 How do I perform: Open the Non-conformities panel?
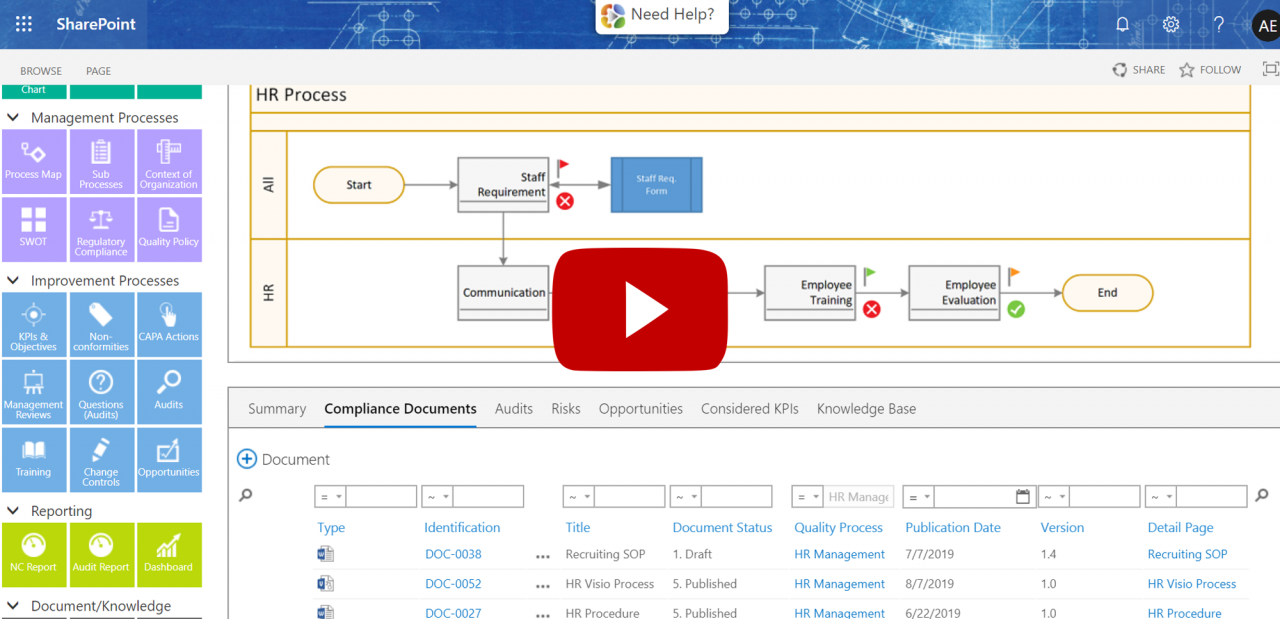point(101,324)
